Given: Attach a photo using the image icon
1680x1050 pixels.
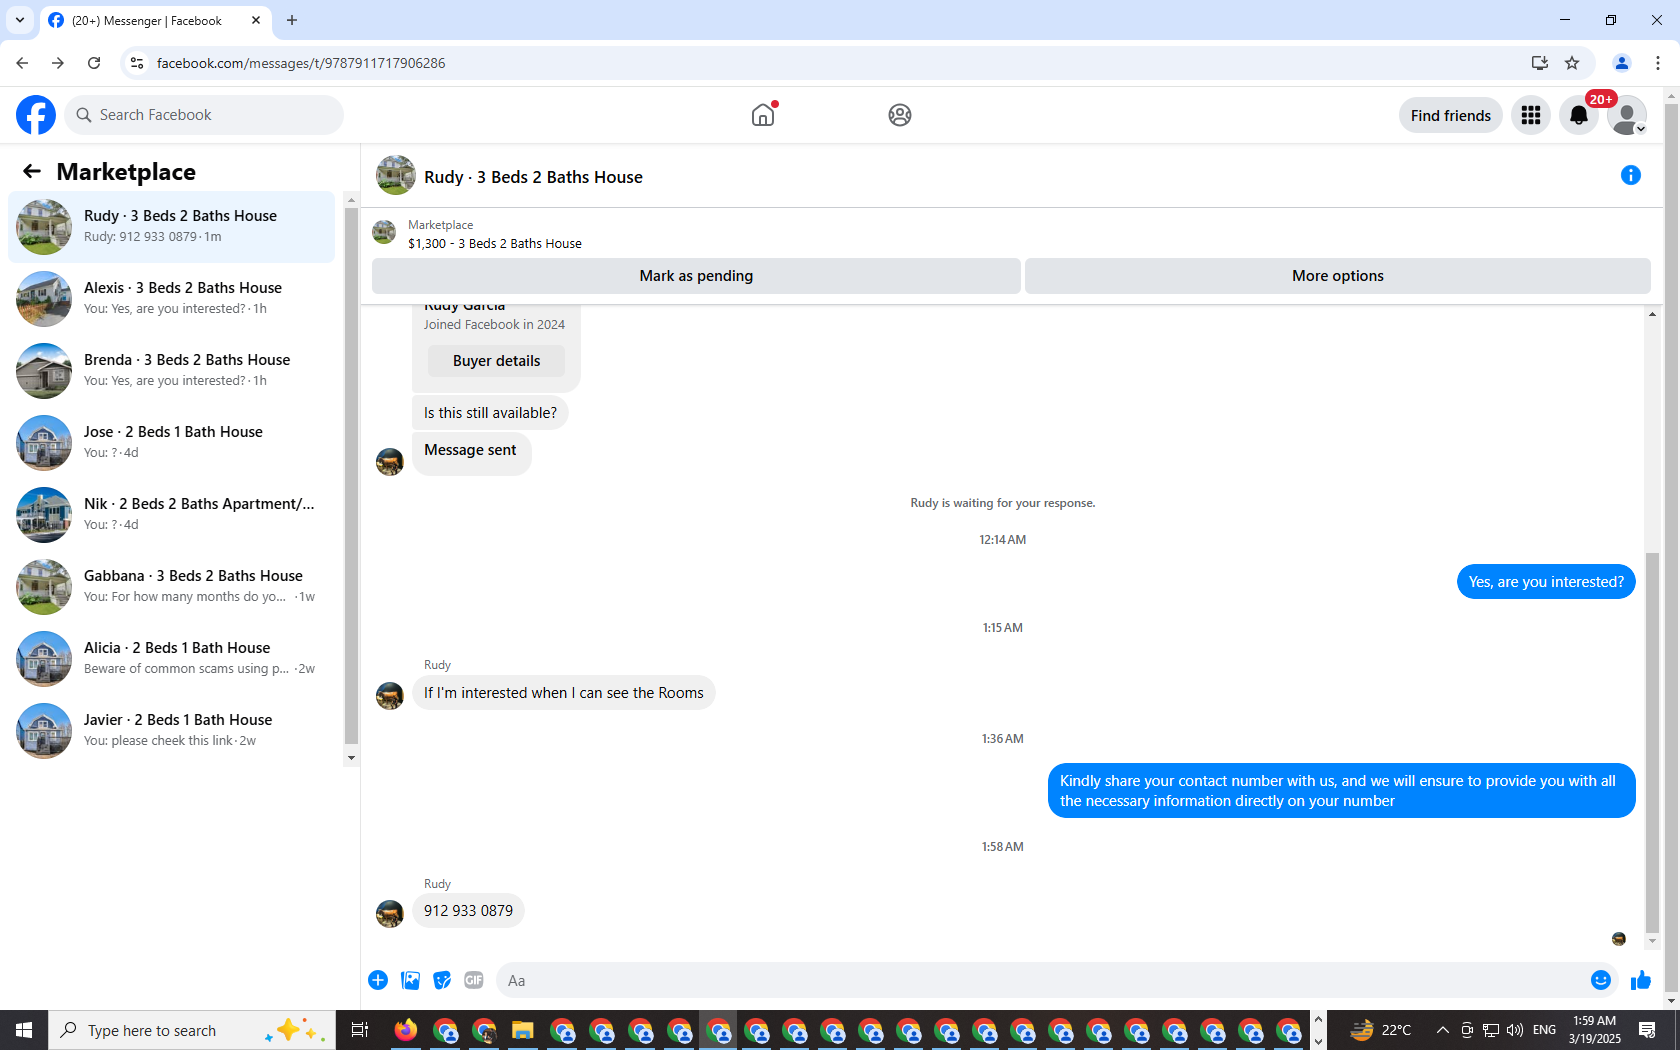Looking at the screenshot, I should click(410, 980).
